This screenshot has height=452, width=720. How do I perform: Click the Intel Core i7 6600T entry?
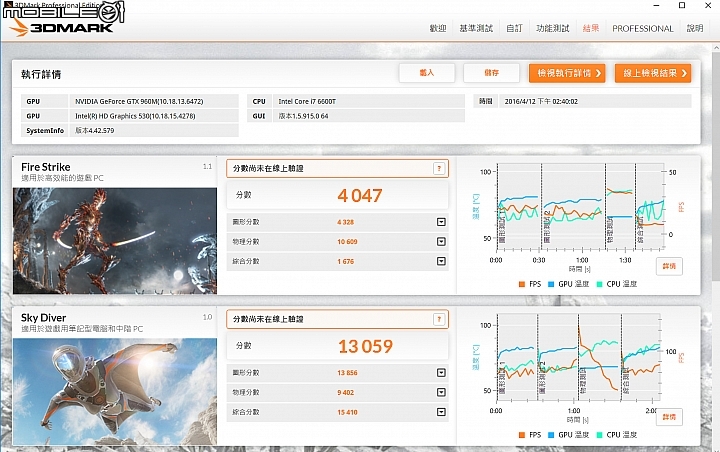(369, 102)
